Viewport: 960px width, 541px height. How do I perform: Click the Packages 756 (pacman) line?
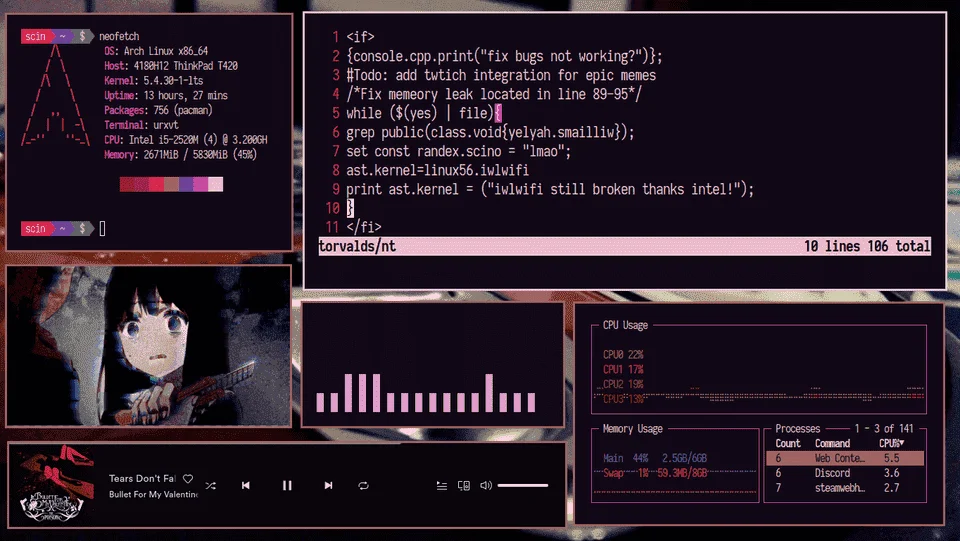coord(158,110)
